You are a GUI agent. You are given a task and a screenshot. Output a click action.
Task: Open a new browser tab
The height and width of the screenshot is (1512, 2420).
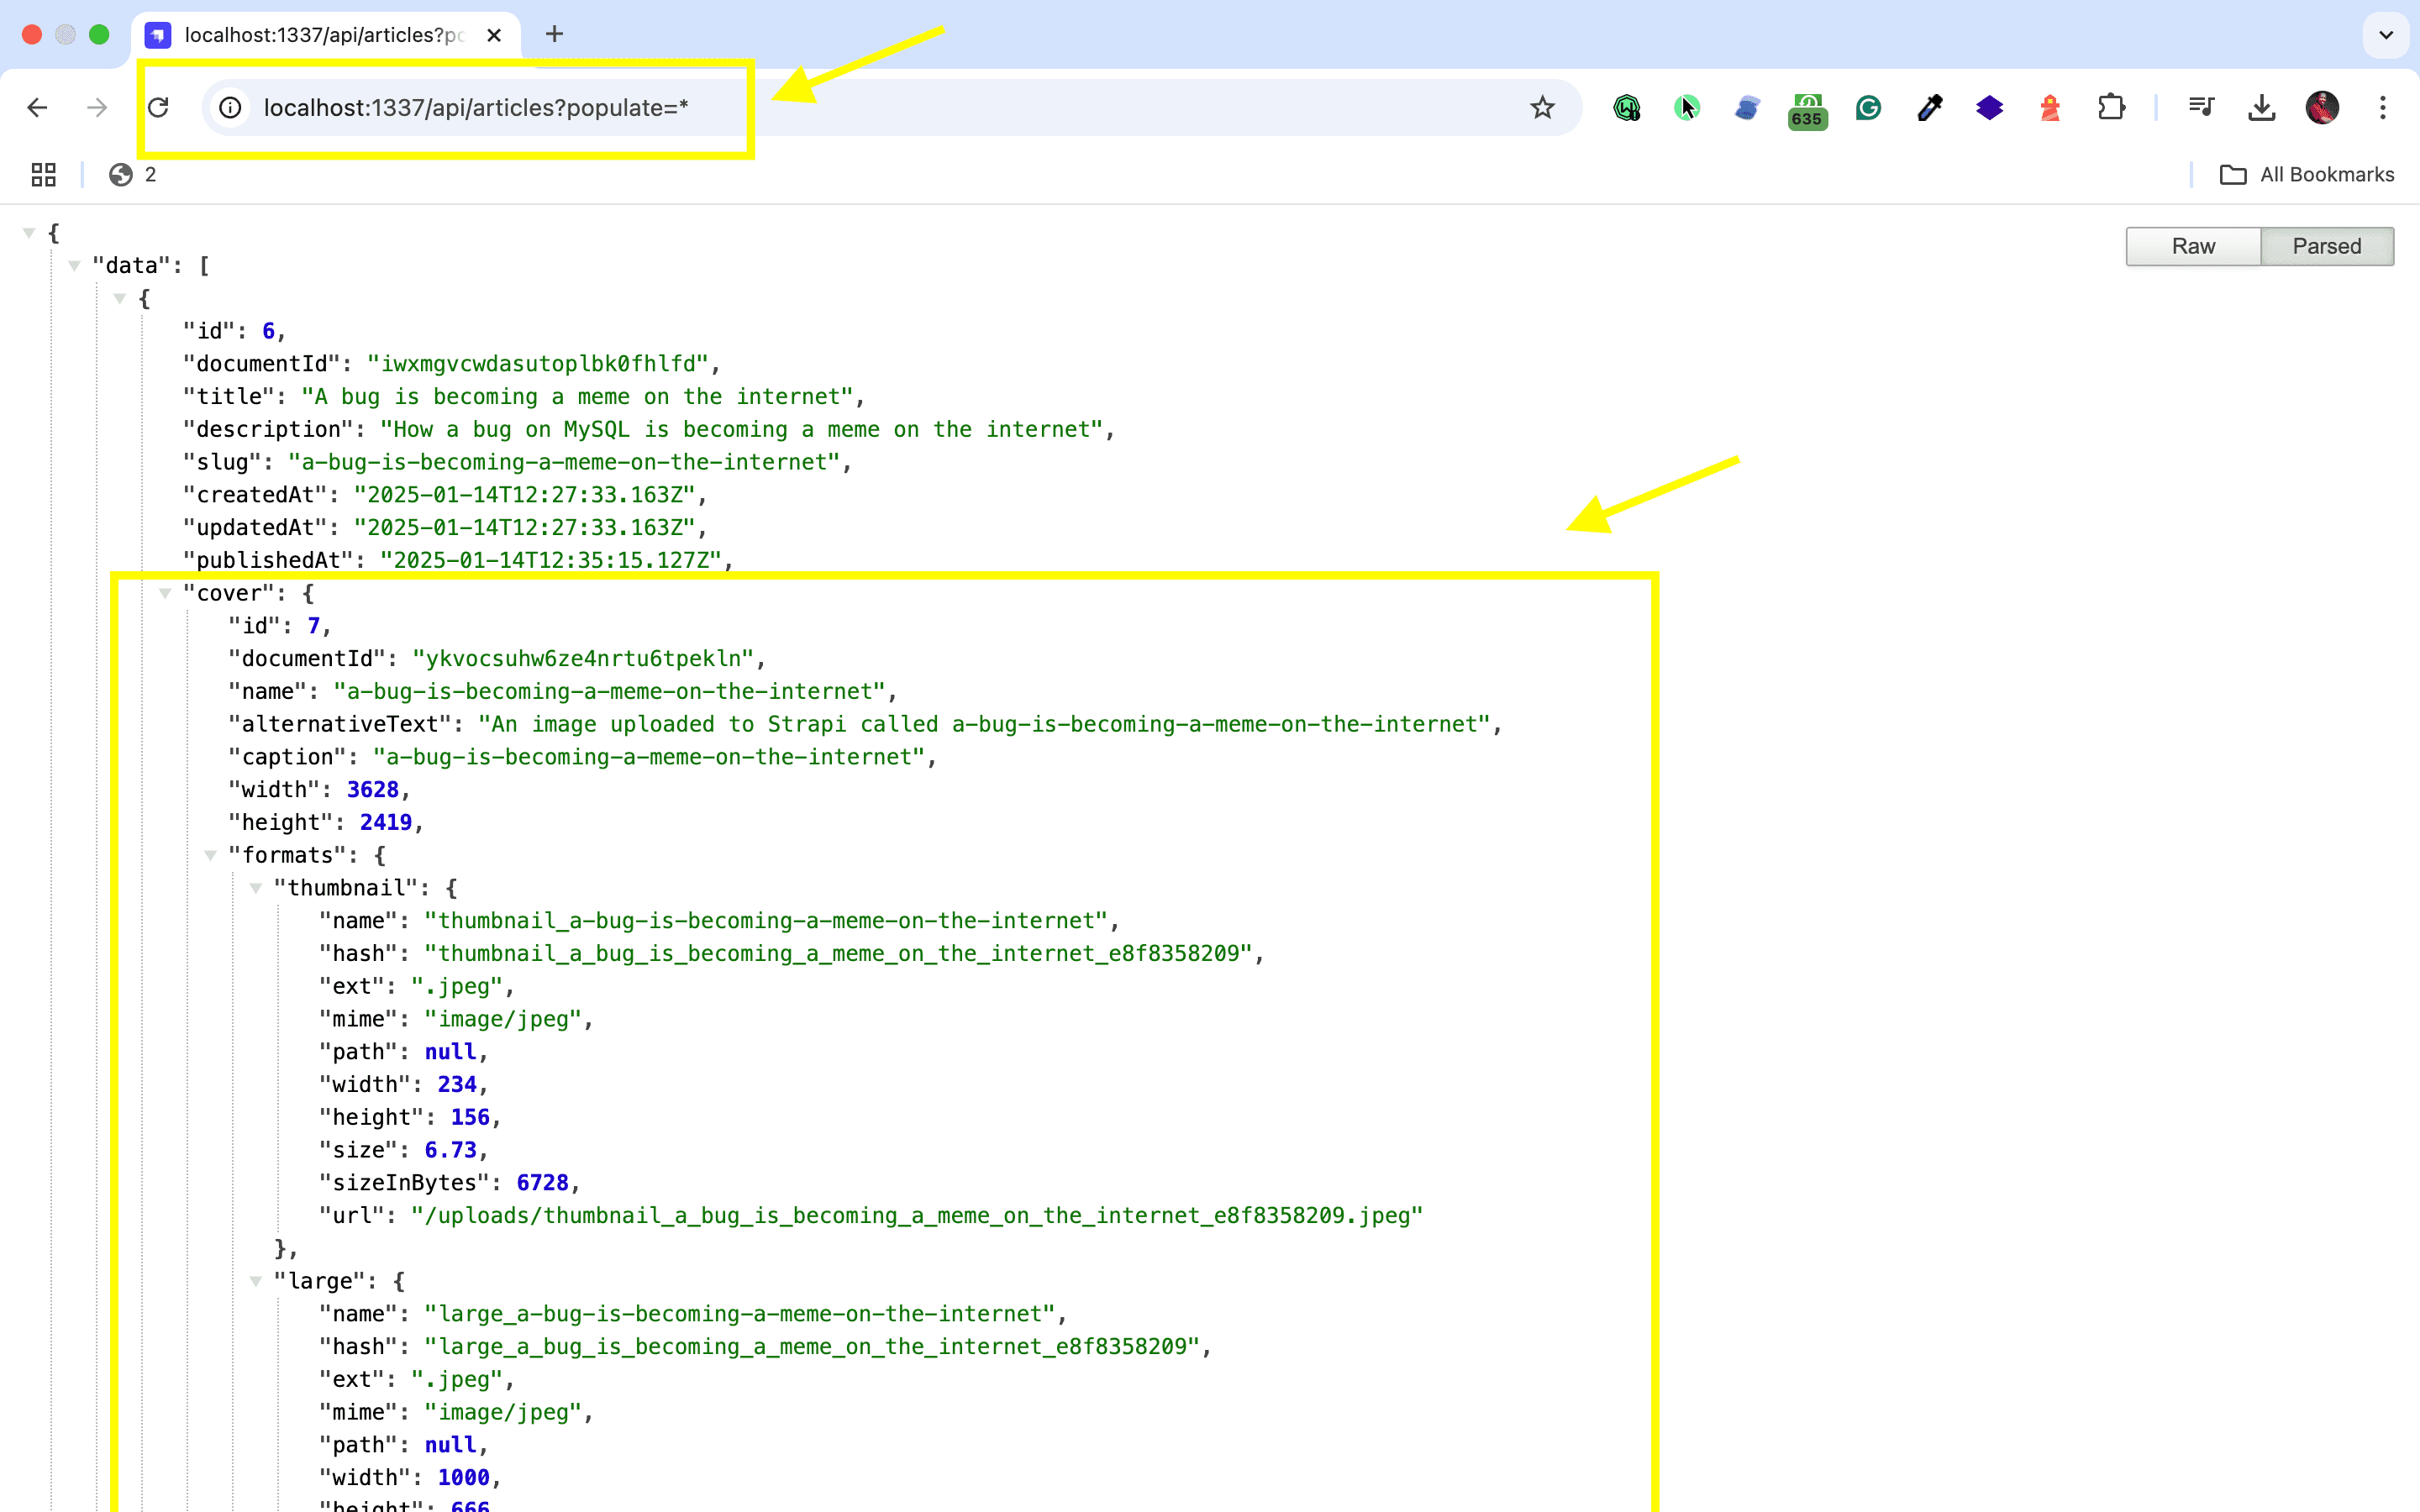[554, 35]
